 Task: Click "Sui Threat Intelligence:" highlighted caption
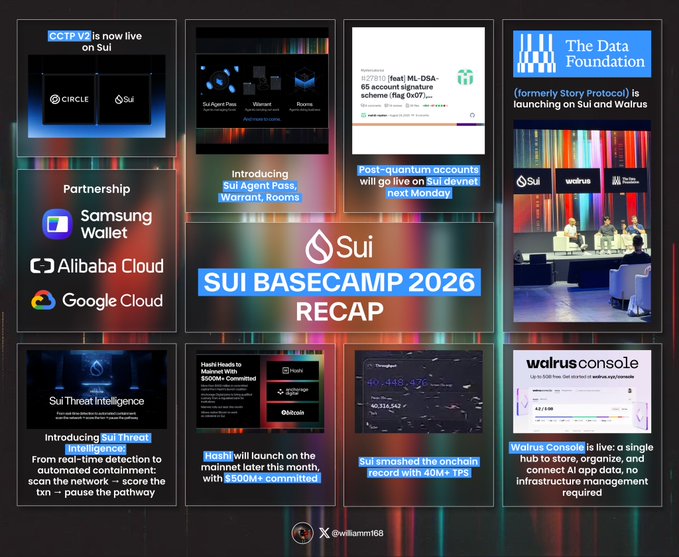[108, 443]
